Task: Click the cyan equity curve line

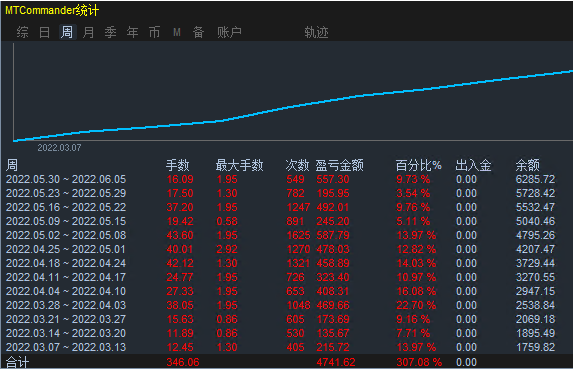Action: (292, 106)
